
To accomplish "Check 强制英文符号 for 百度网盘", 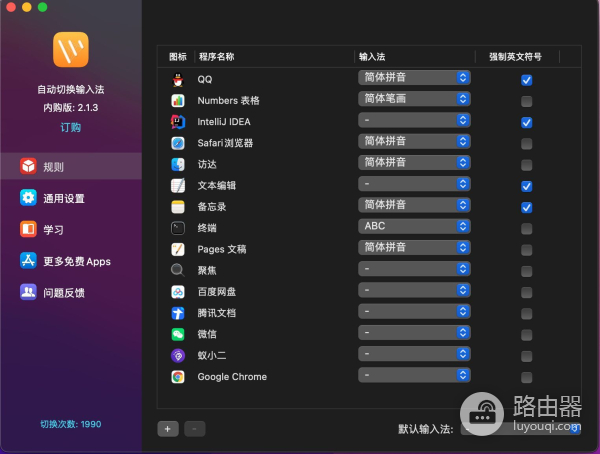I will (x=527, y=292).
